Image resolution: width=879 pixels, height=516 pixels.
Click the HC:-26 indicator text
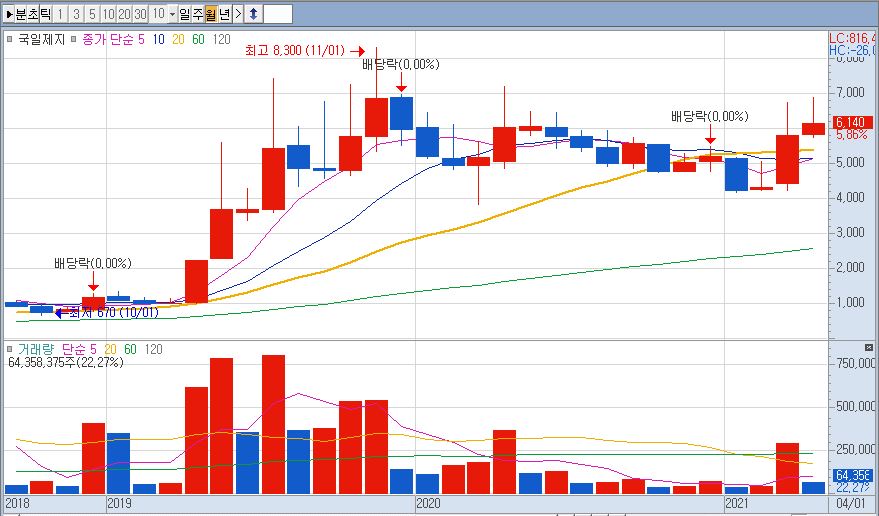852,50
